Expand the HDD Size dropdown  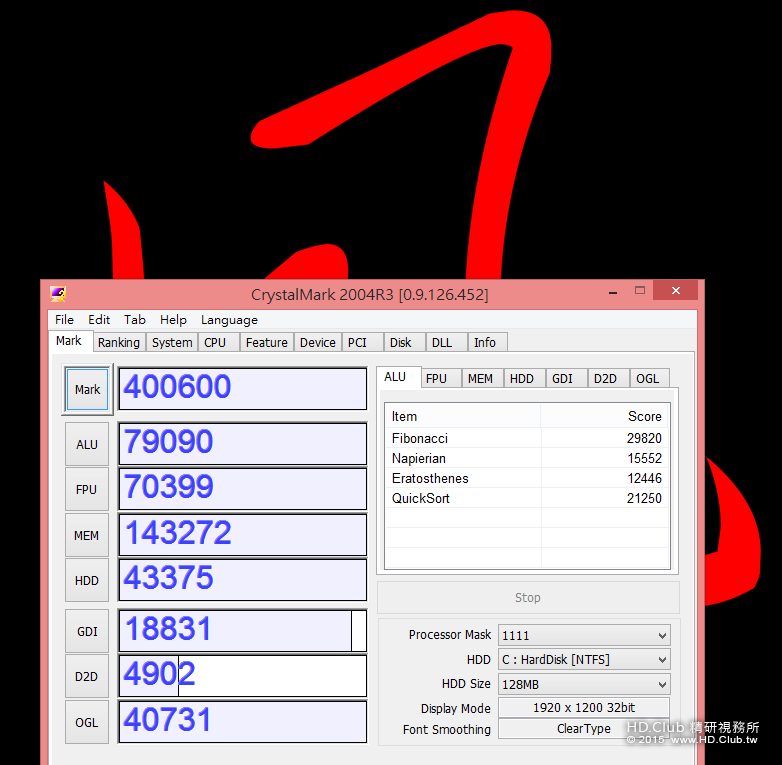pyautogui.click(x=584, y=684)
